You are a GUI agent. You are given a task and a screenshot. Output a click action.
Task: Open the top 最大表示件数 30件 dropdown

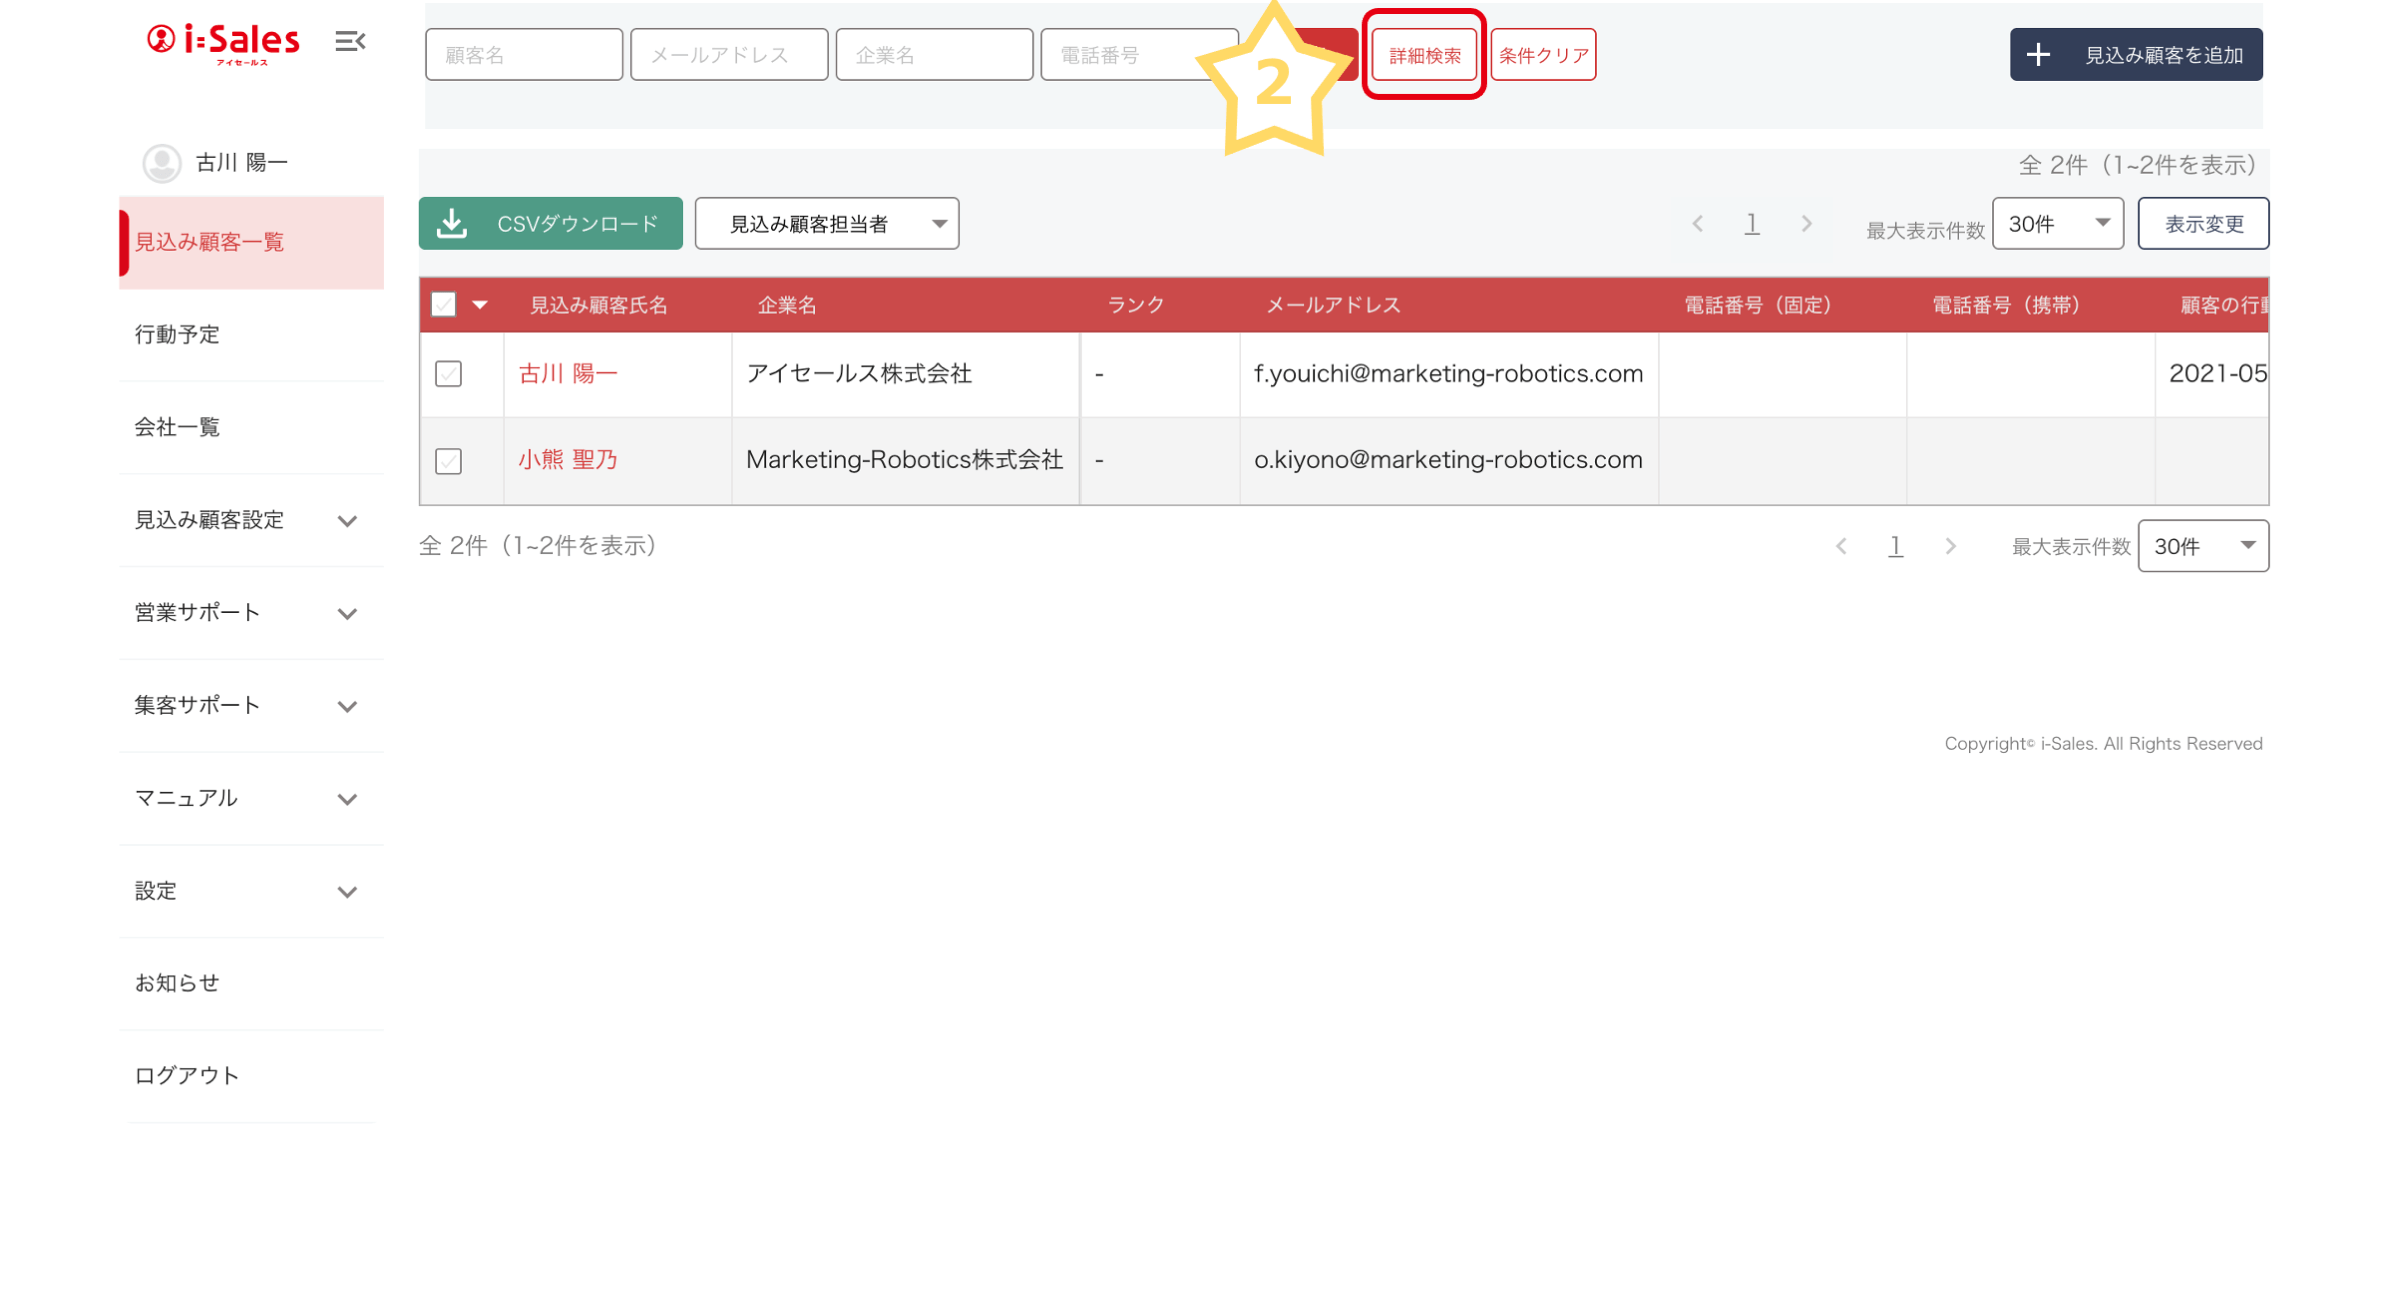click(2057, 224)
